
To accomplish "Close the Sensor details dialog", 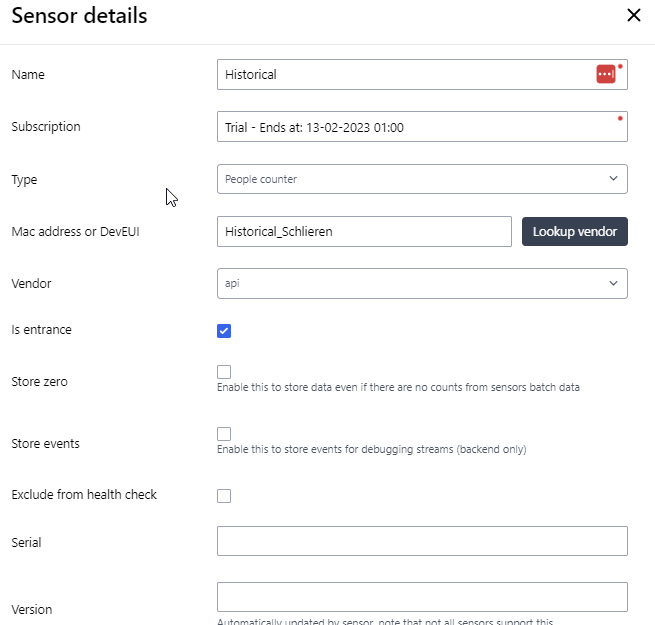I will [x=634, y=15].
